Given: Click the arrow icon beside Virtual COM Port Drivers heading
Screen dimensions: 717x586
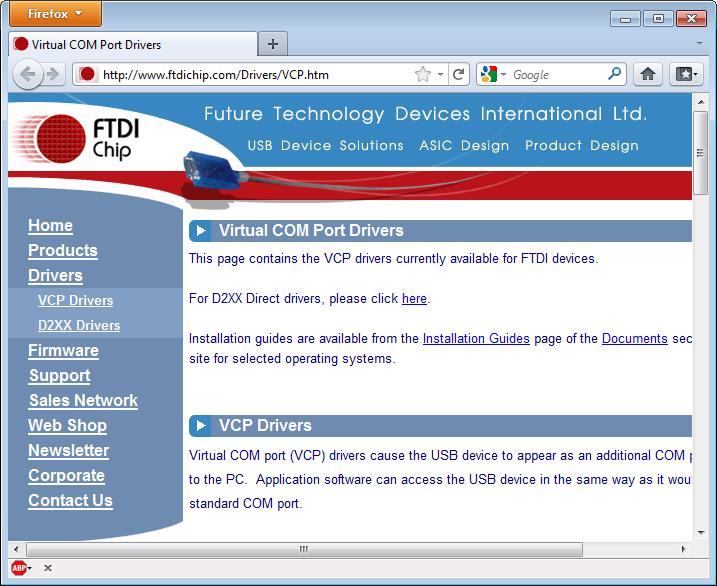Looking at the screenshot, I should 200,231.
